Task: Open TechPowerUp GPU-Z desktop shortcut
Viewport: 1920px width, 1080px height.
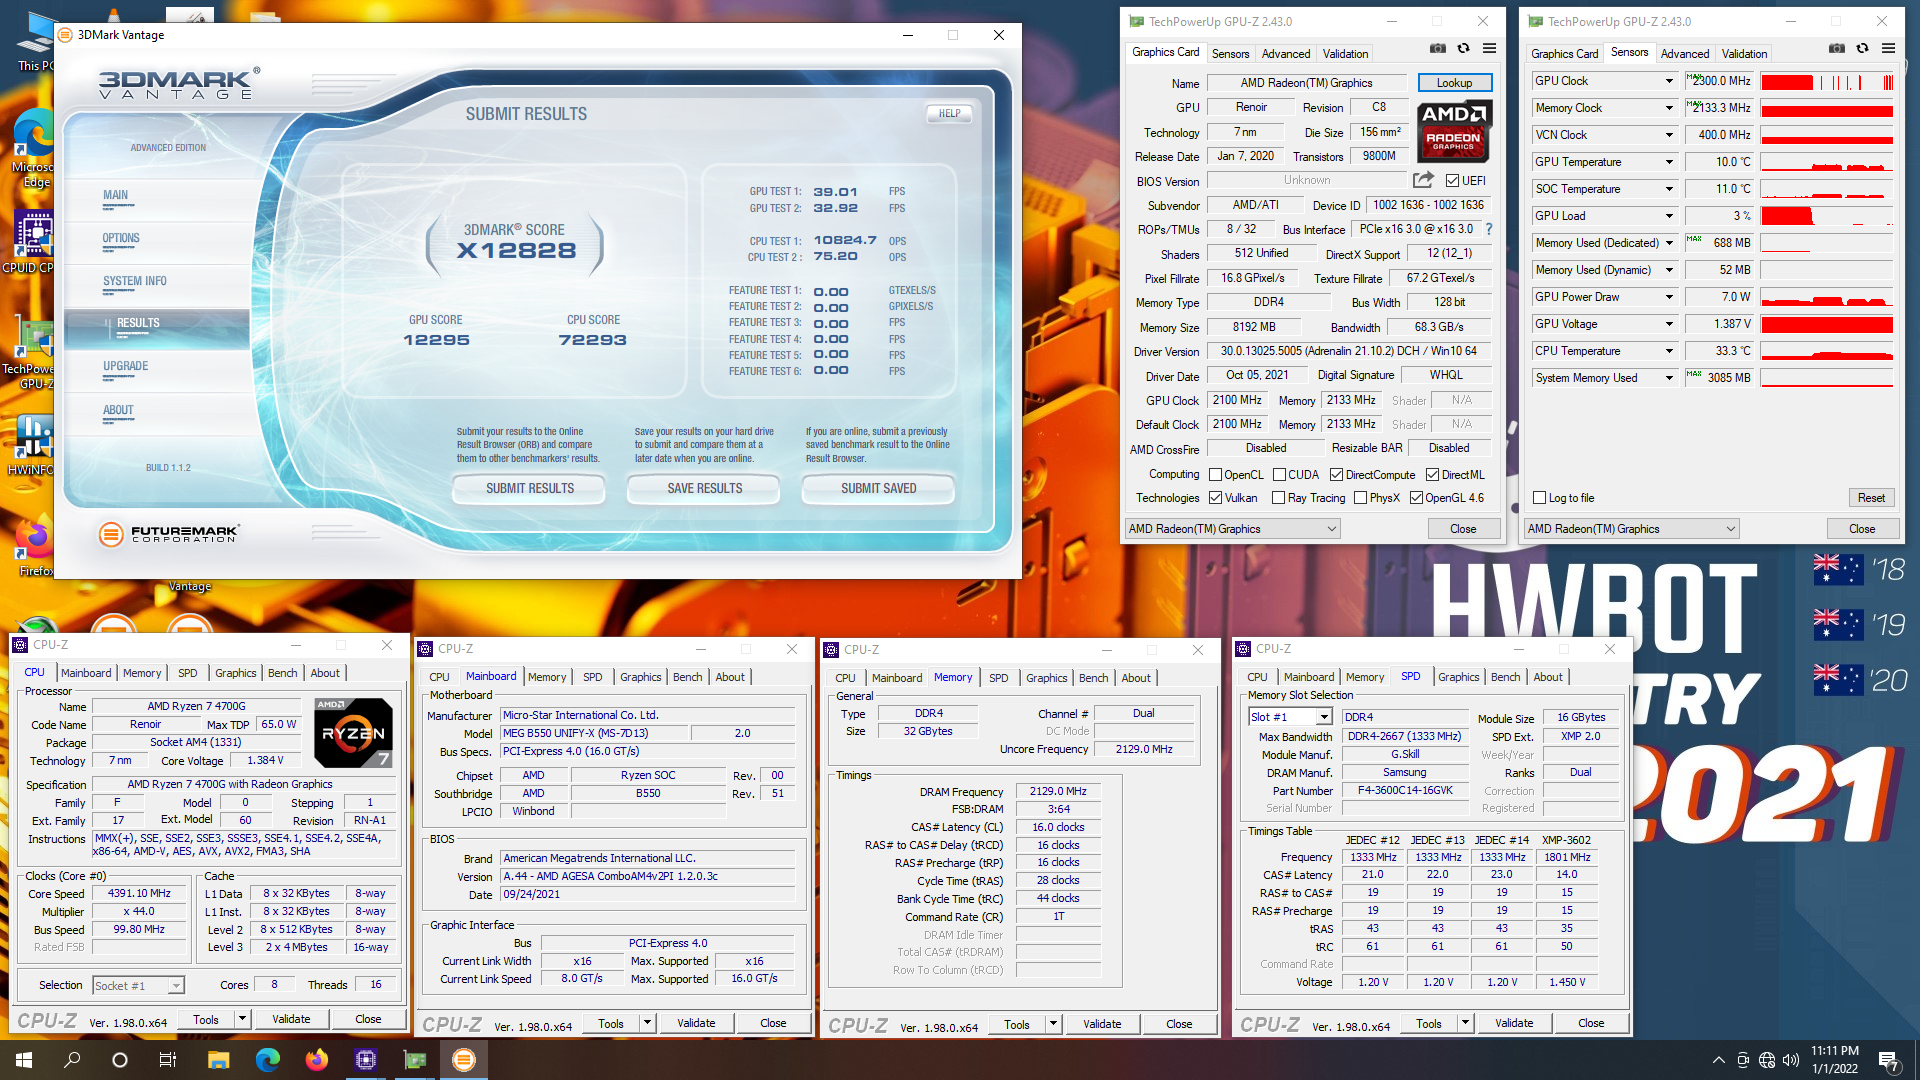Action: 34,352
